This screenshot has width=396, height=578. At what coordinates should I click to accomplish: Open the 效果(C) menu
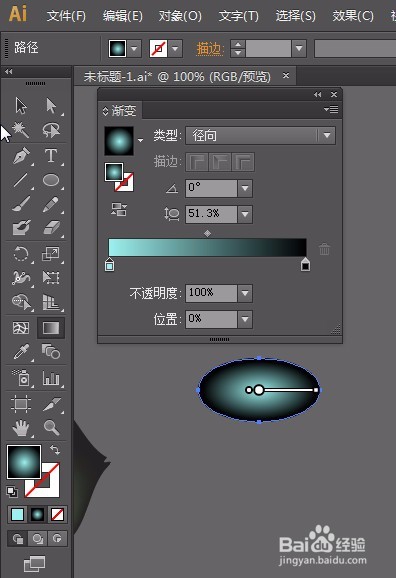click(352, 16)
